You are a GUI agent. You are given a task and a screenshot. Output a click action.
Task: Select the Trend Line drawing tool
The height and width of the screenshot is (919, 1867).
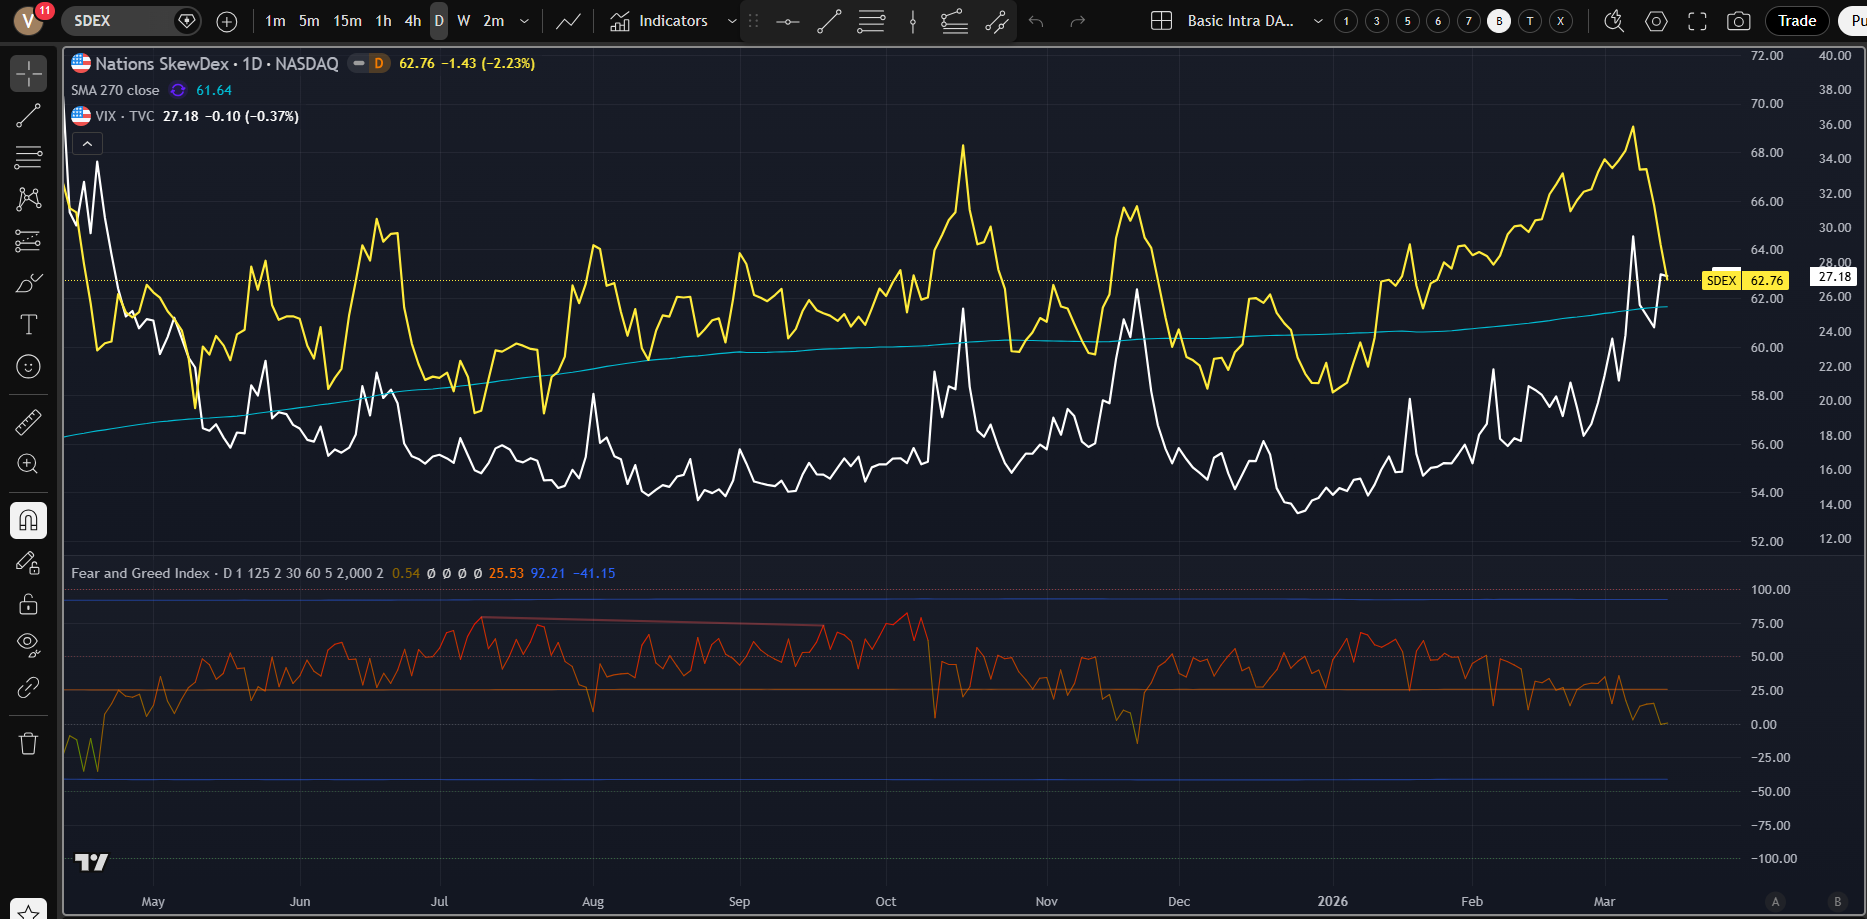pyautogui.click(x=28, y=116)
